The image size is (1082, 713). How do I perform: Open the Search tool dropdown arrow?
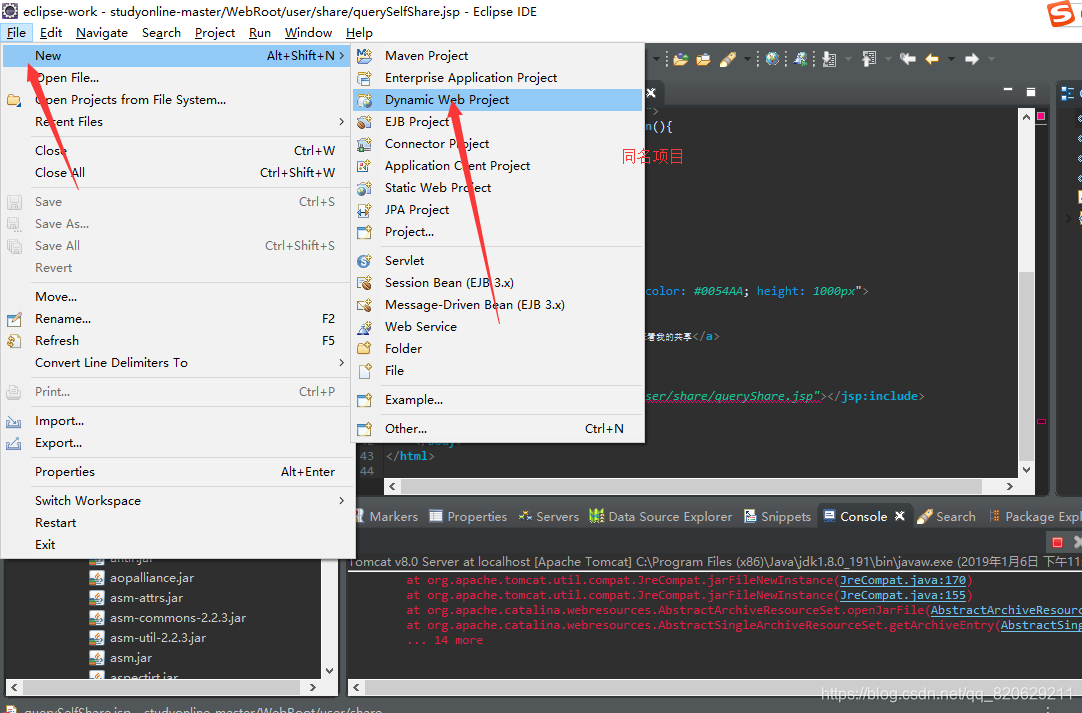click(x=747, y=59)
